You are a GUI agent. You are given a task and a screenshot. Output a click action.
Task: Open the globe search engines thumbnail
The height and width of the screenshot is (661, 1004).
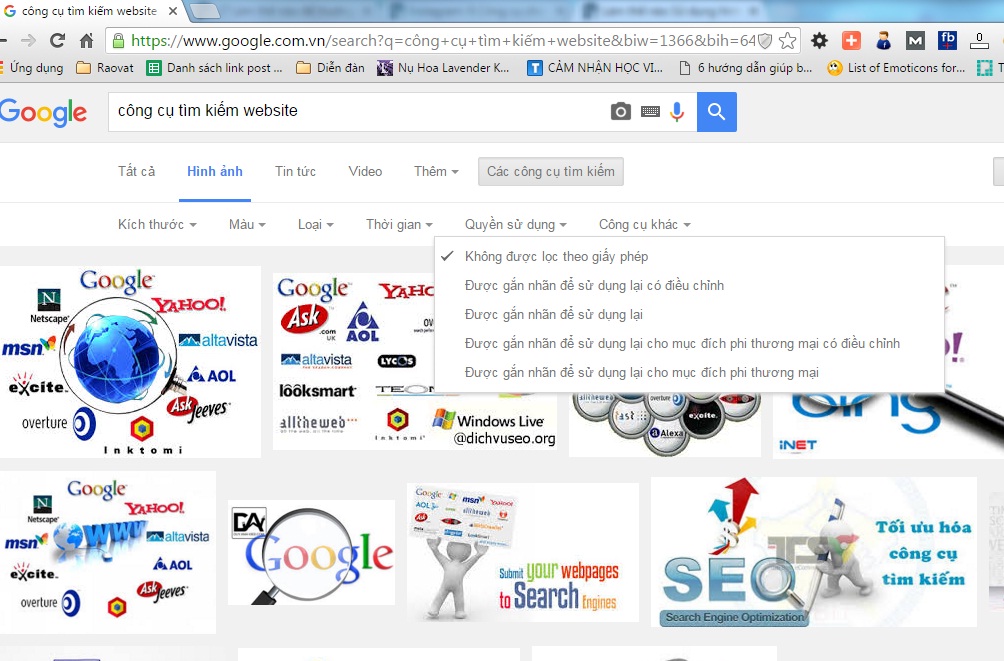tap(130, 362)
